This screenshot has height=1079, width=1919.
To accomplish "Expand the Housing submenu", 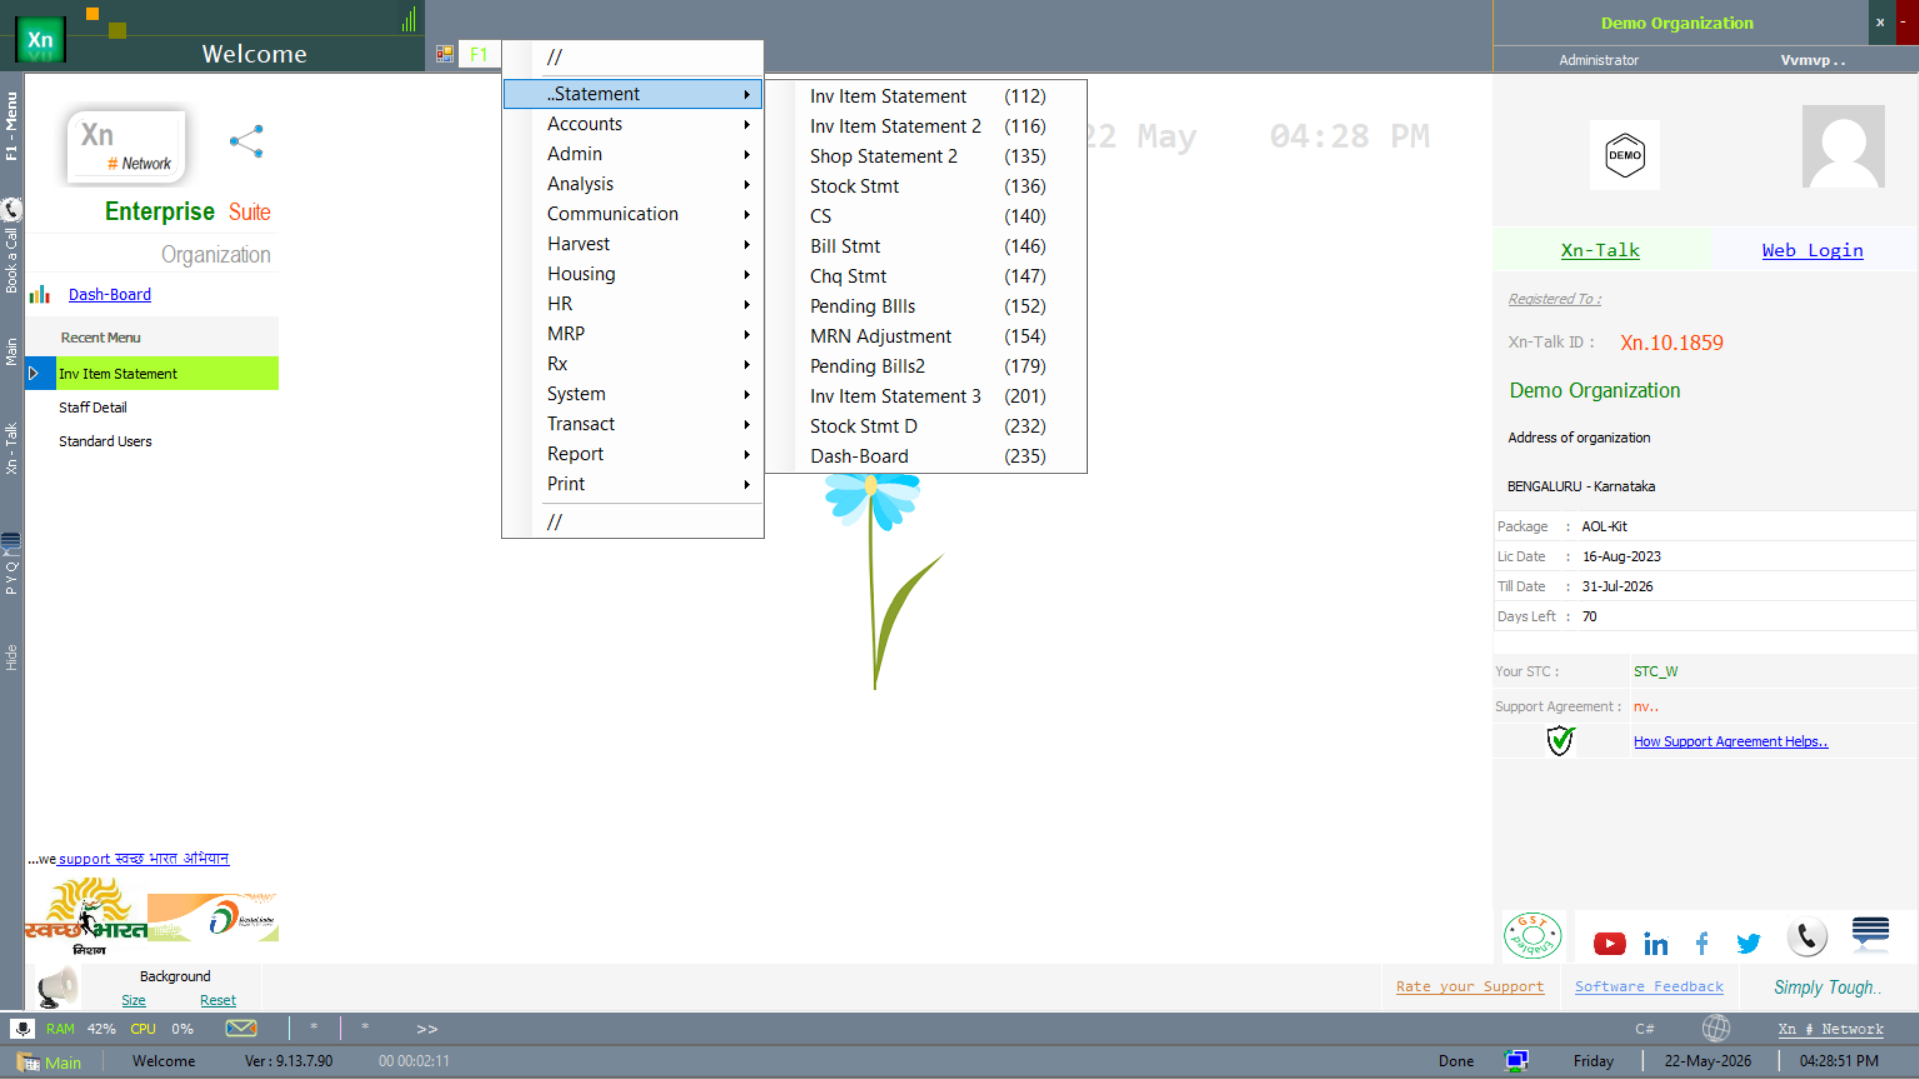I will pos(632,274).
